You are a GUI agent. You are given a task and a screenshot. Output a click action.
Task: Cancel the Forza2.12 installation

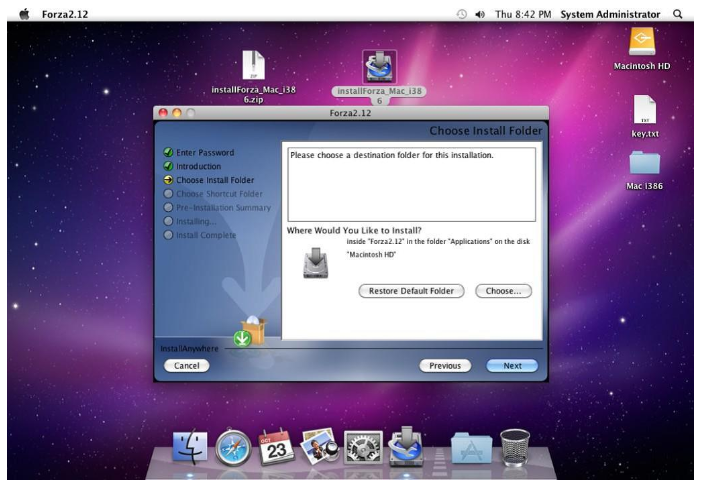pos(186,365)
